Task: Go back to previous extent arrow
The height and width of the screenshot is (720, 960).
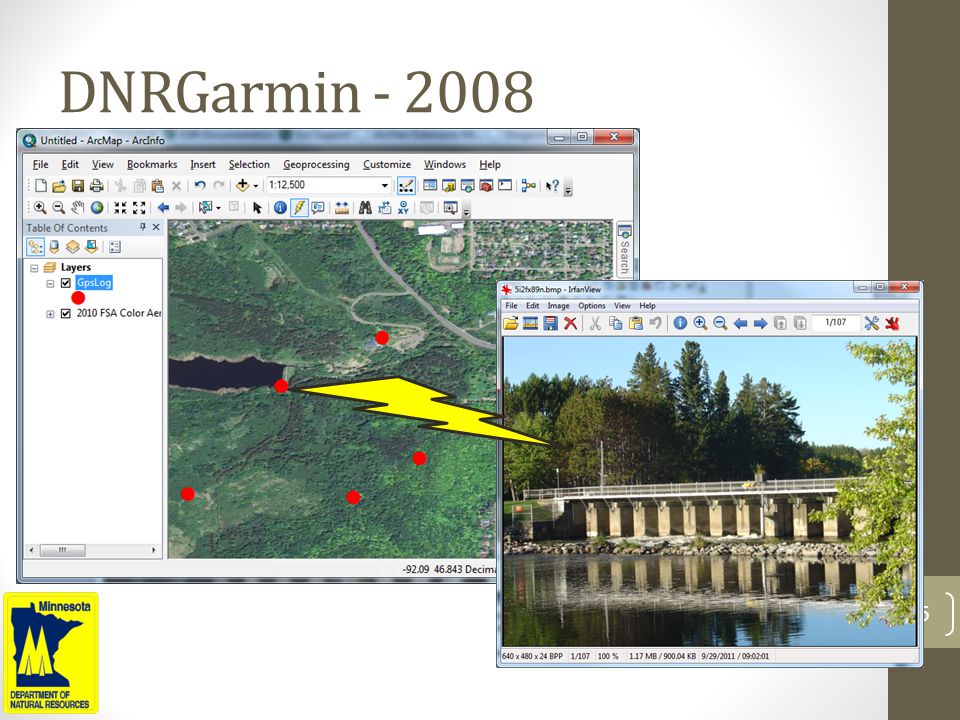Action: pos(163,208)
